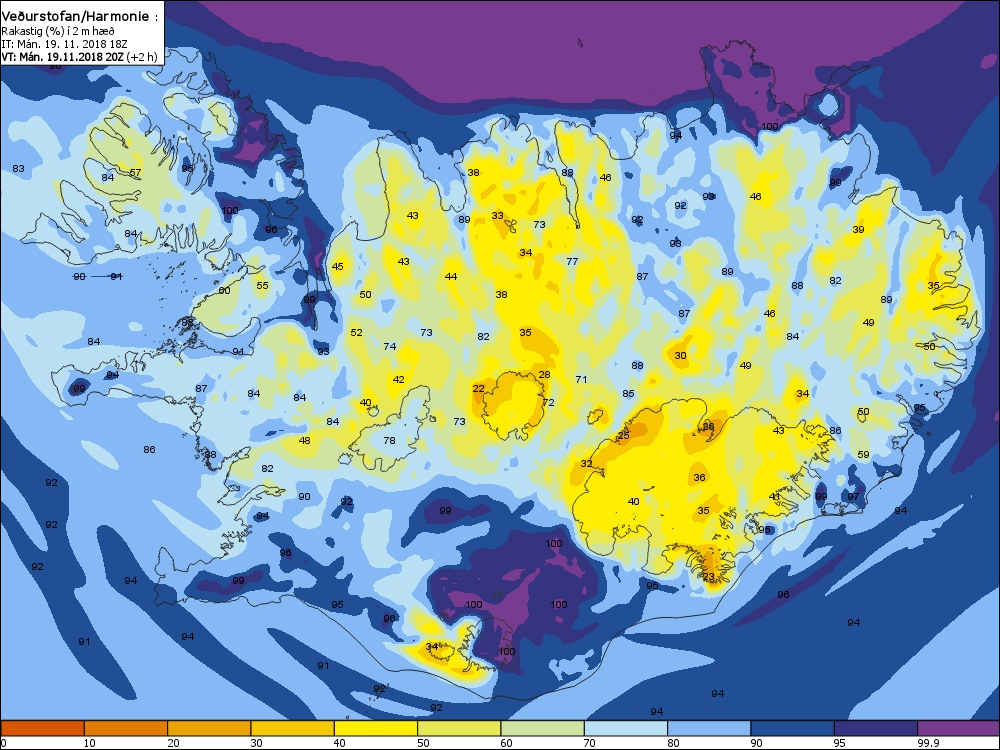Viewport: 1000px width, 750px height.
Task: Click the map value 44
Action: 451,276
